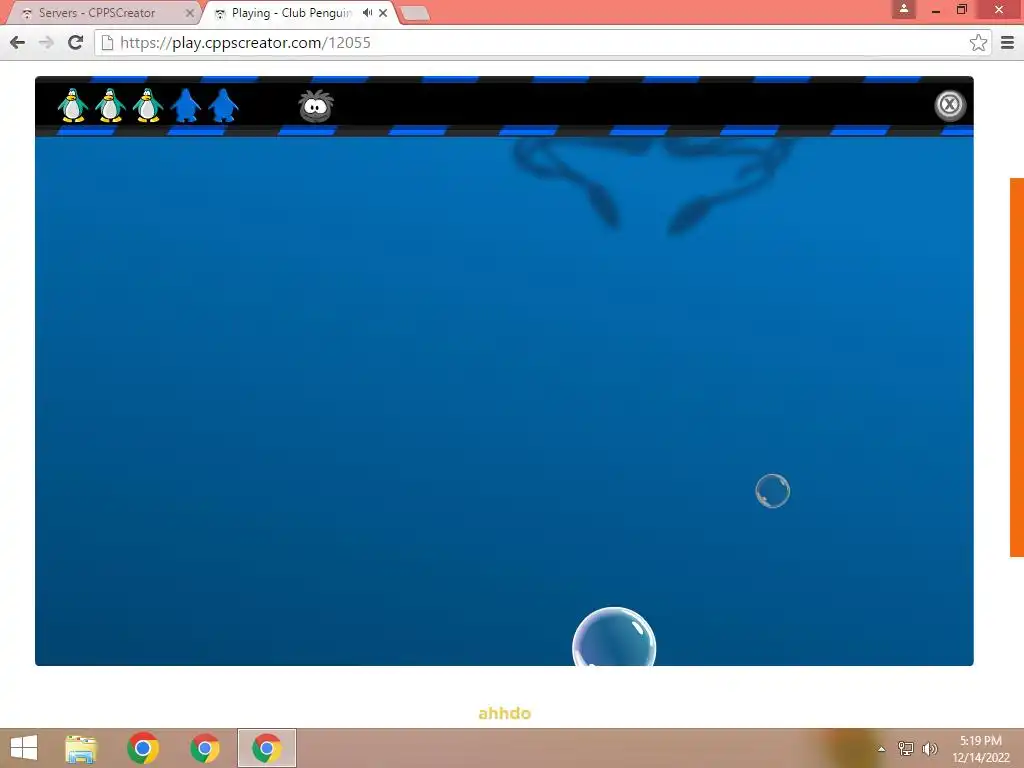1024x768 pixels.
Task: Open the first Chrome taskbar icon
Action: 143,748
